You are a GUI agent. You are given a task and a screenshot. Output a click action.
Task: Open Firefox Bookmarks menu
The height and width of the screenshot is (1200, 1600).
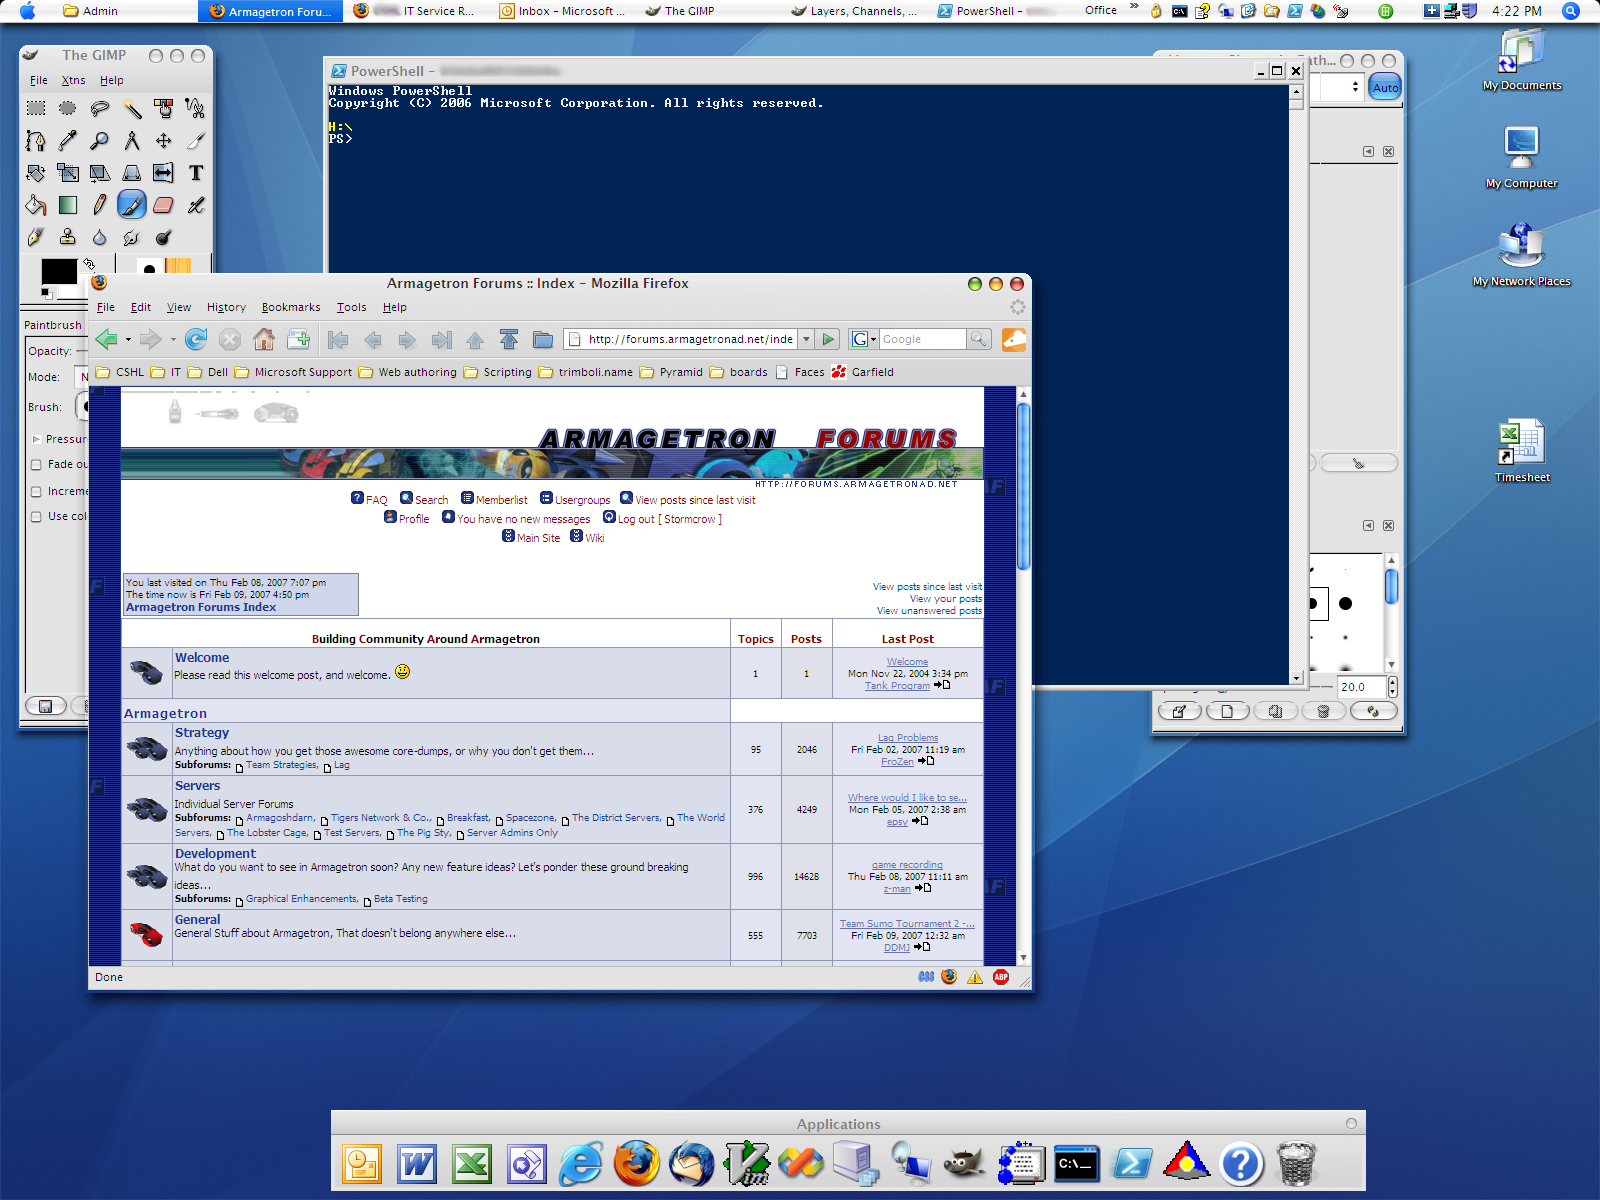291,307
